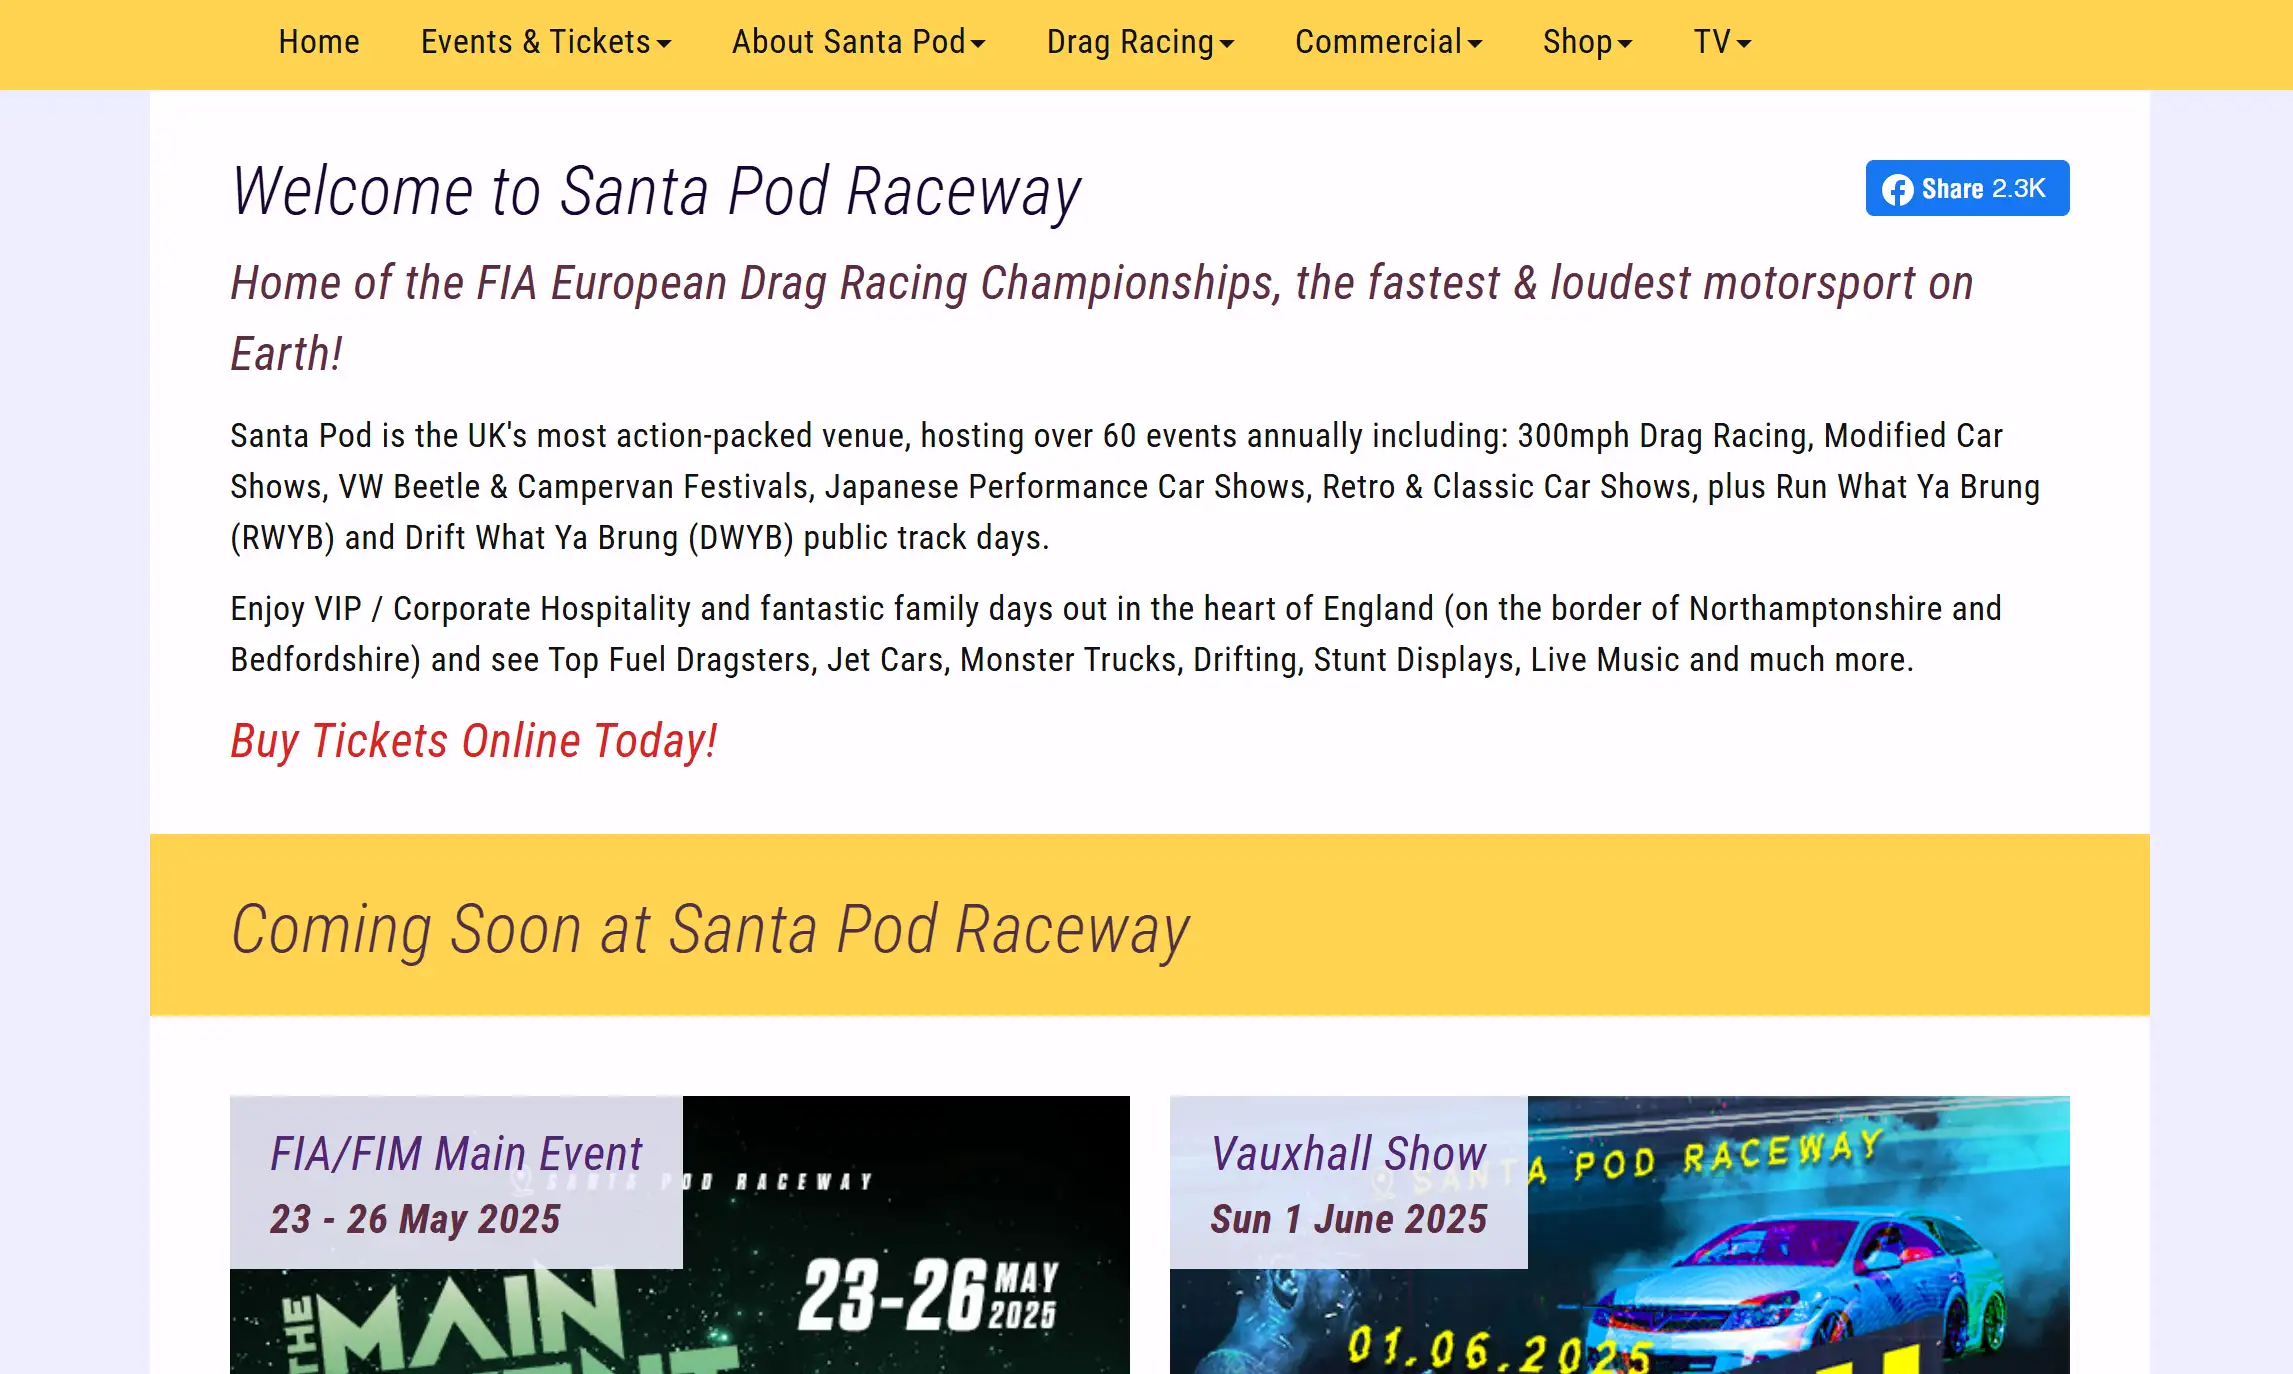
Task: Expand the Commercial menu
Action: click(x=1388, y=42)
